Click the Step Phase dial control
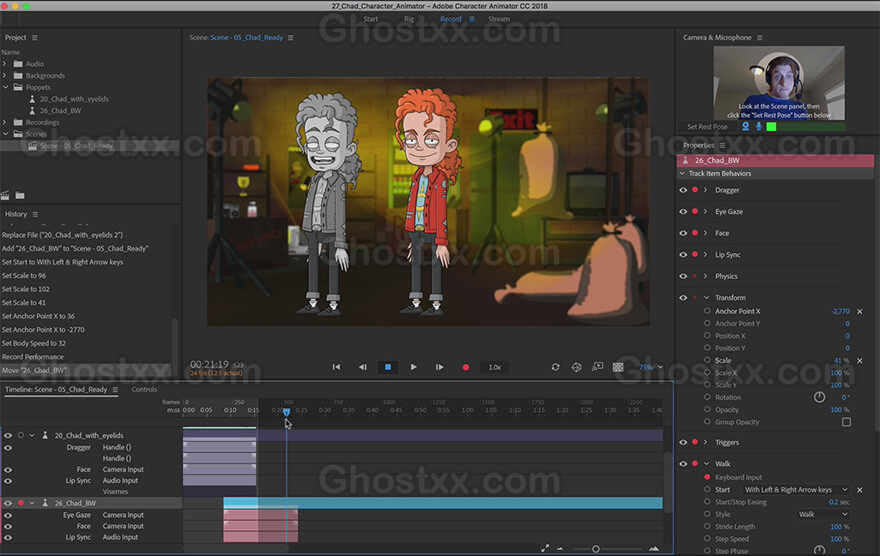 click(x=819, y=551)
